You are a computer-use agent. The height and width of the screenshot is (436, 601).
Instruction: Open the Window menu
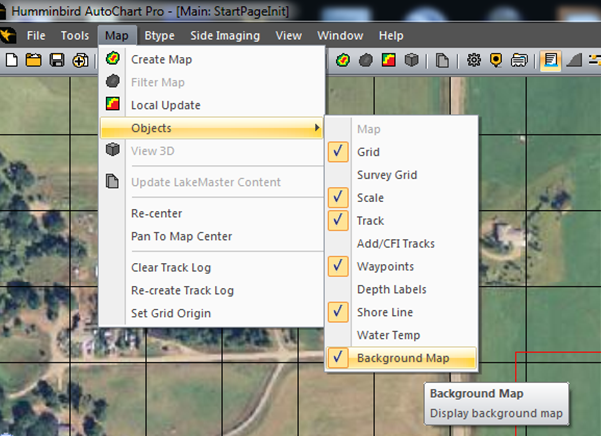(340, 36)
